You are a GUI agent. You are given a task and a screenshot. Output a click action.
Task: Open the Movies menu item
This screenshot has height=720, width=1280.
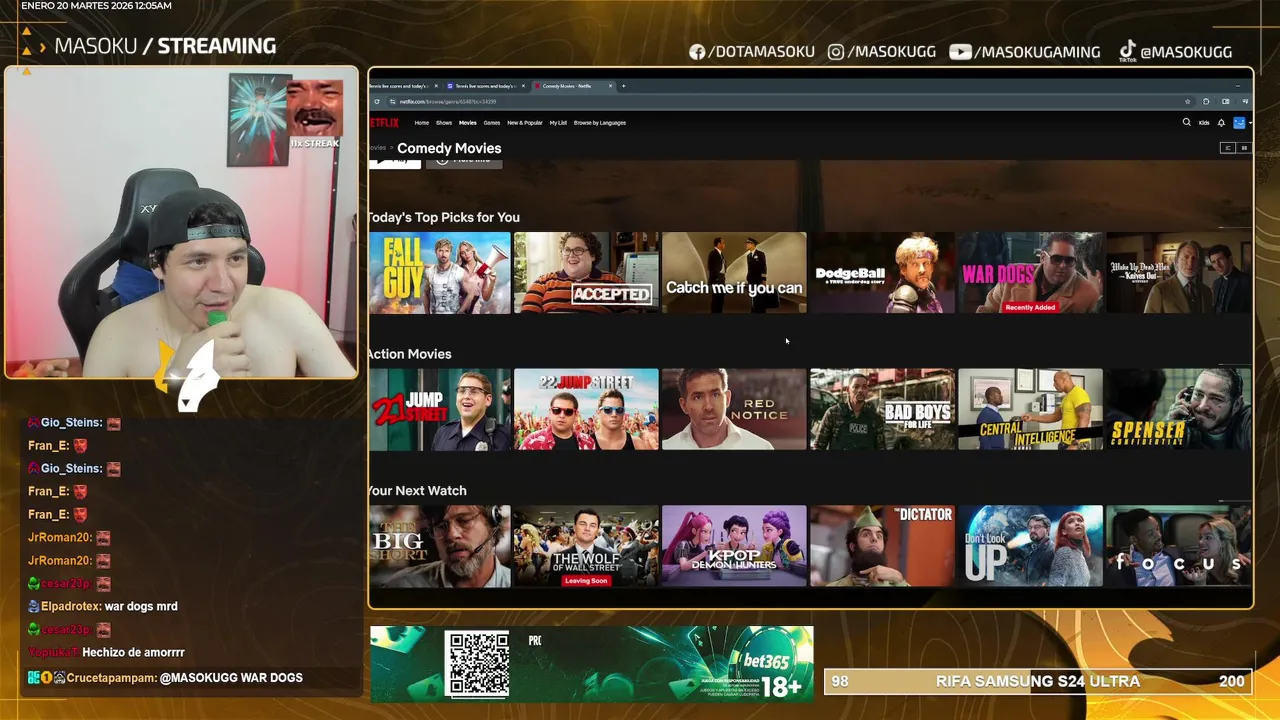click(467, 123)
